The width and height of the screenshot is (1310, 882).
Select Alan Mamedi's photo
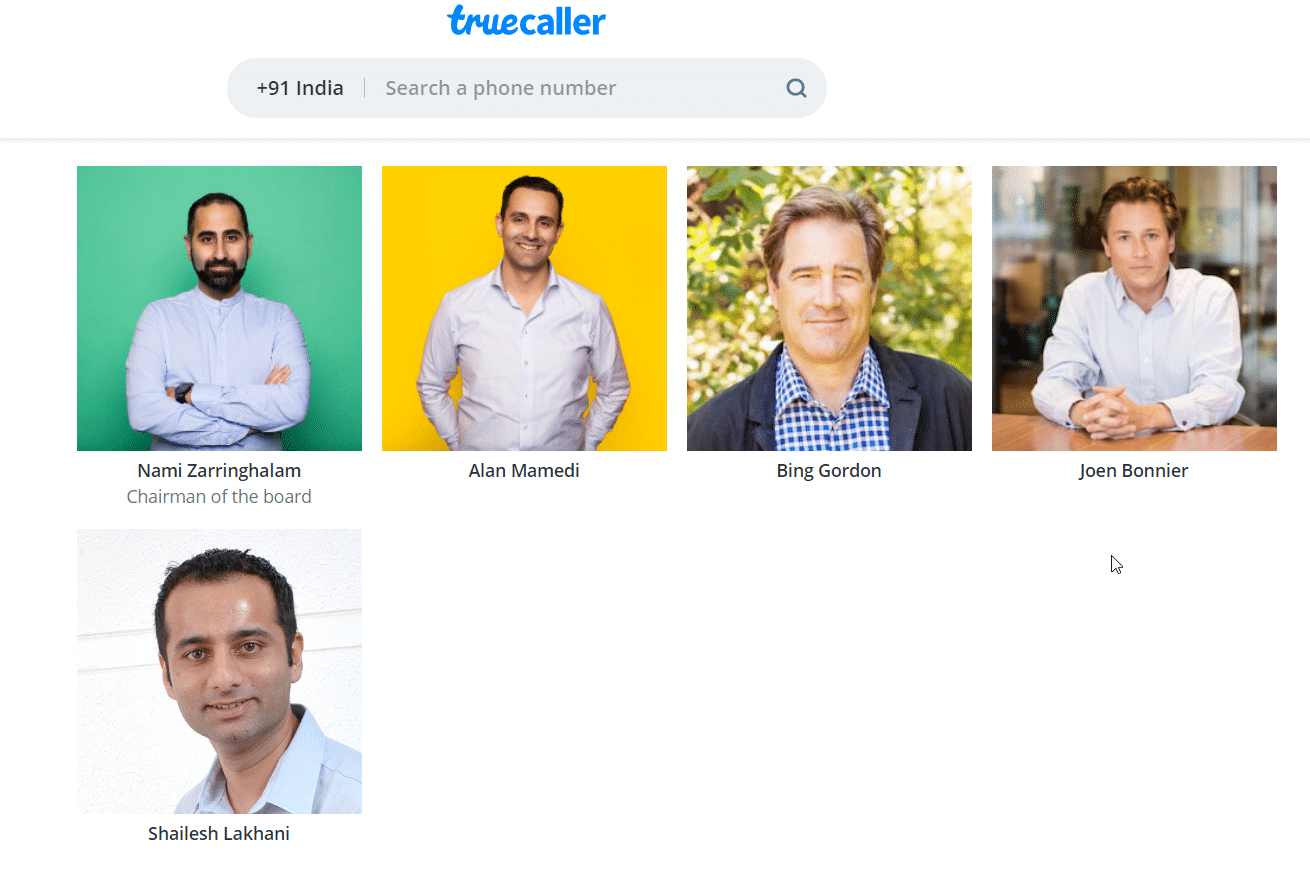(524, 308)
